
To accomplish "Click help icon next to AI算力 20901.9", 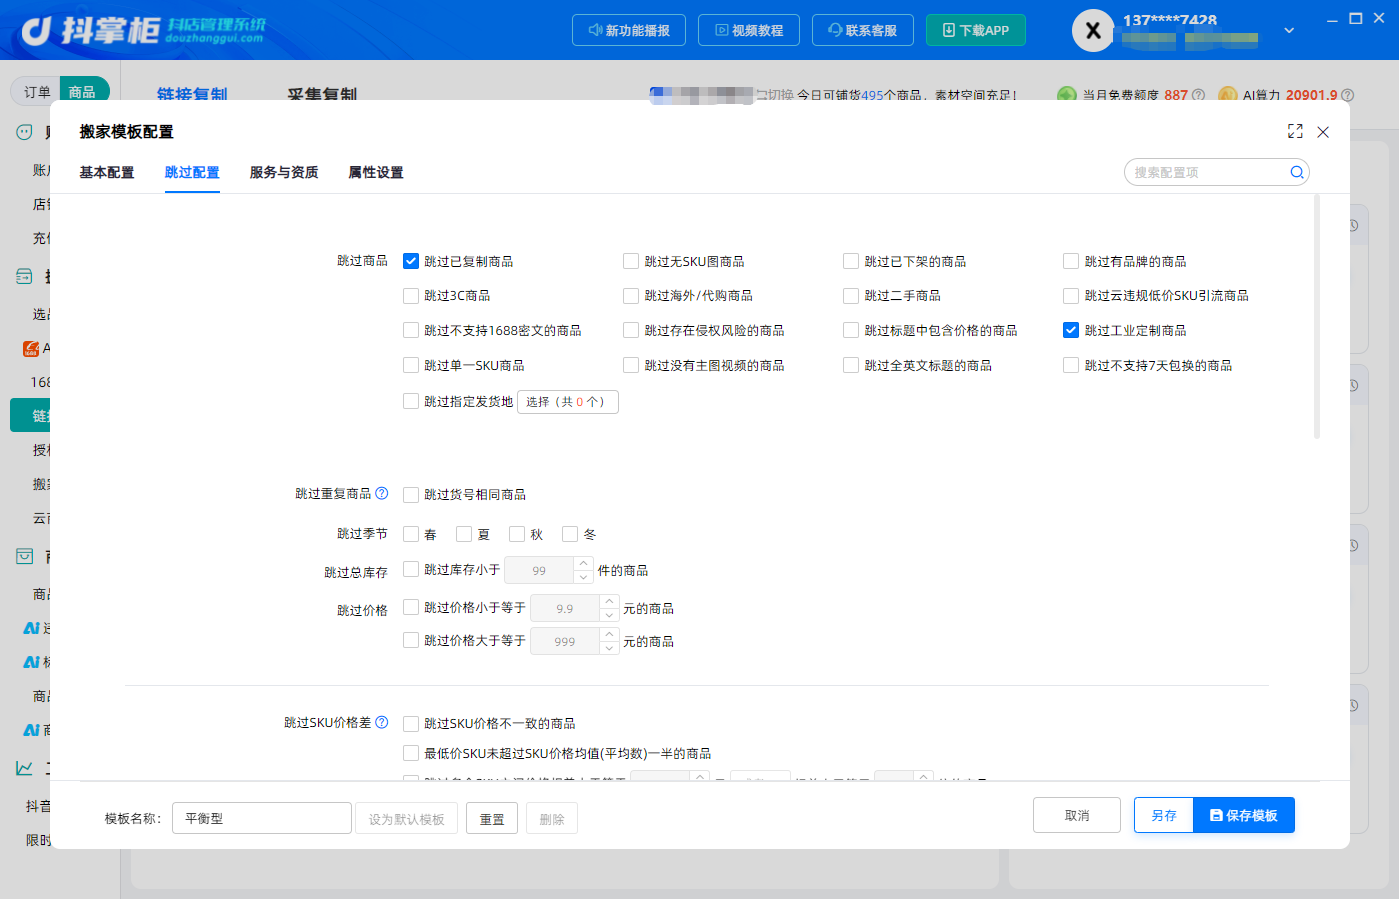I will tap(1347, 95).
